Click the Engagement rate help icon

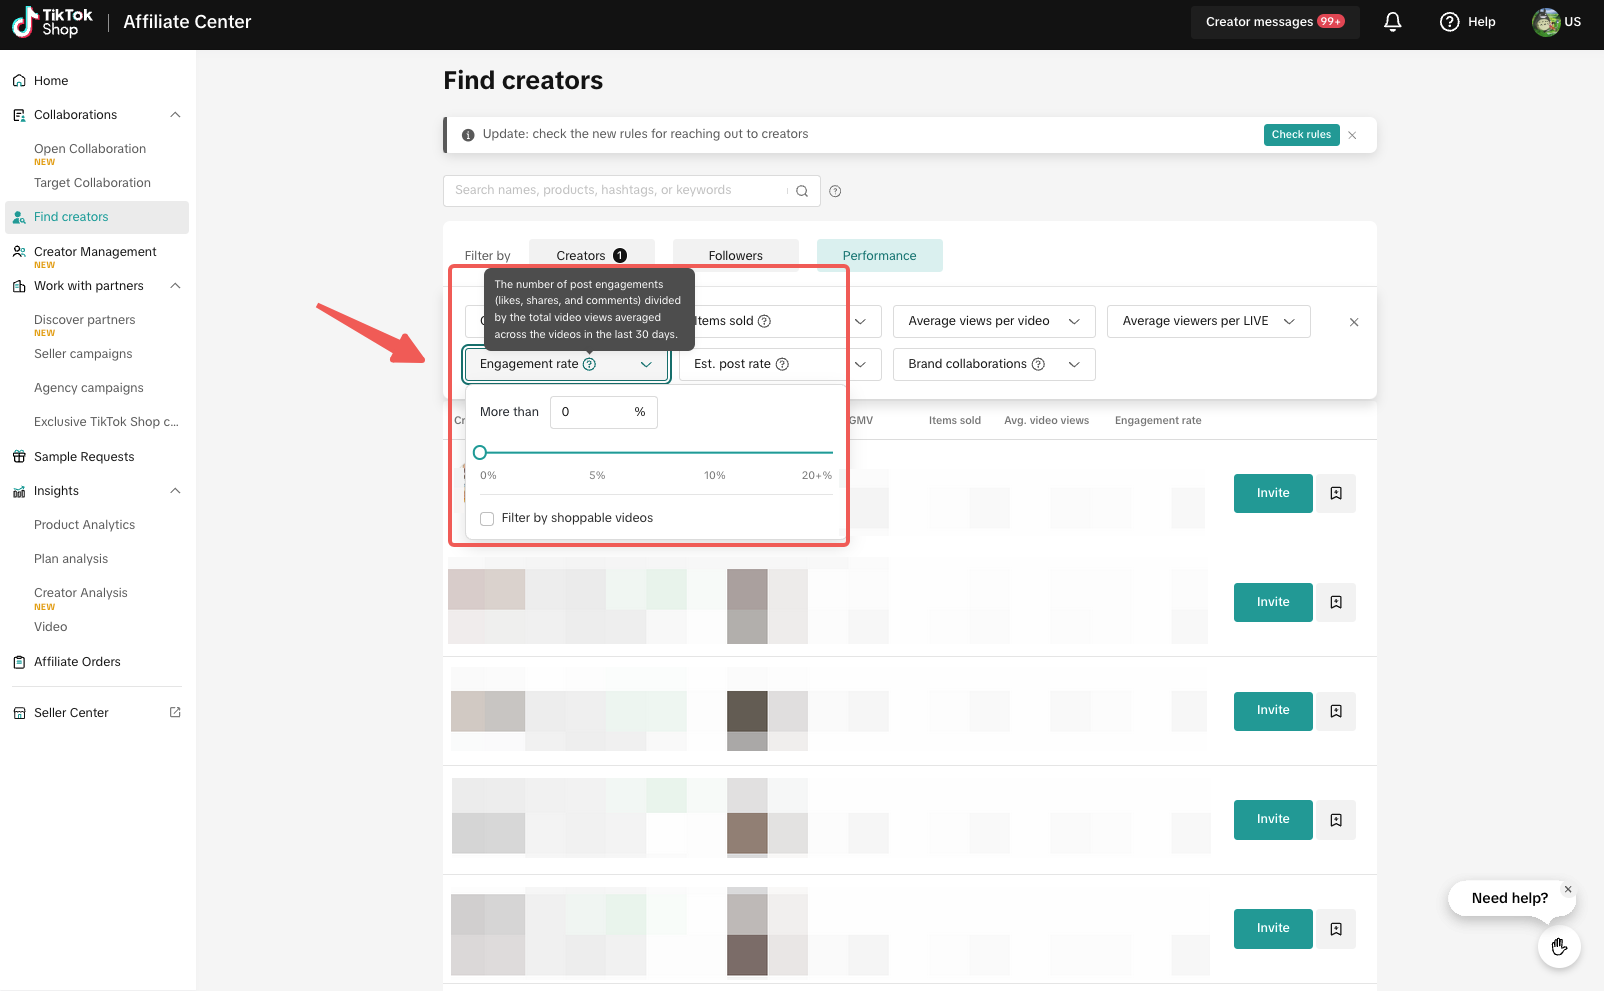[589, 364]
